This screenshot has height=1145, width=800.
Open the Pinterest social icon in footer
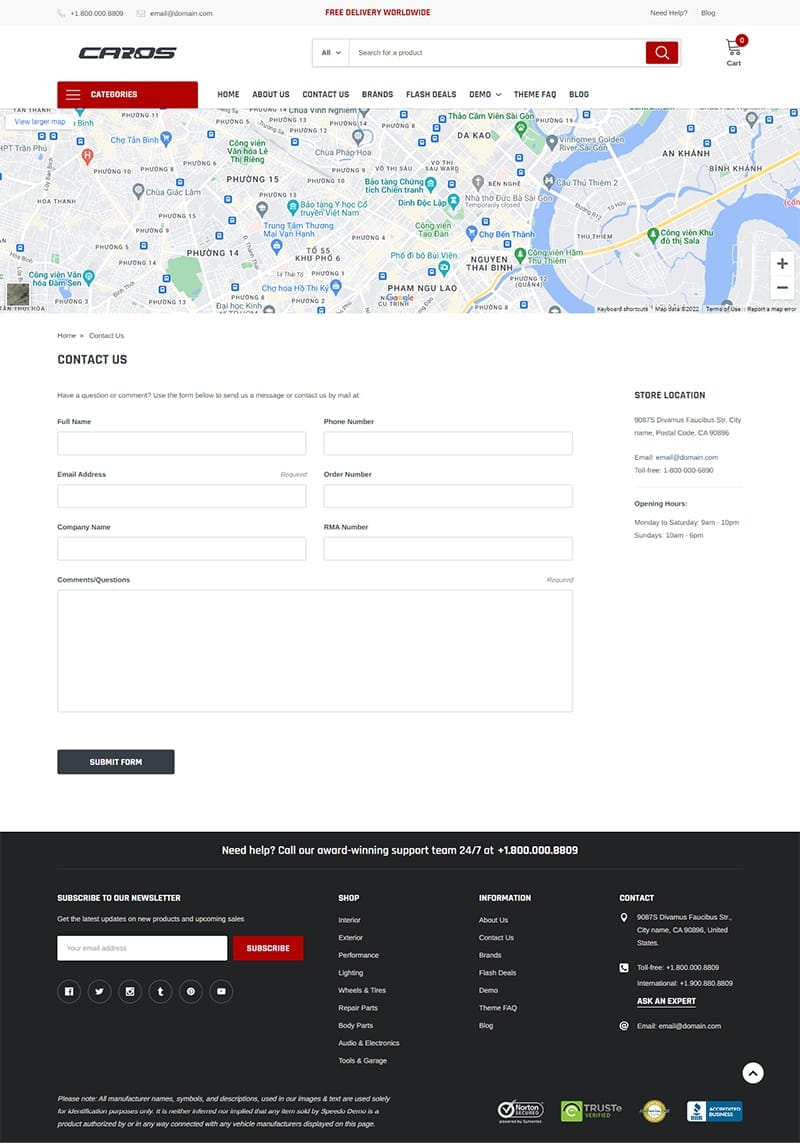(x=191, y=992)
